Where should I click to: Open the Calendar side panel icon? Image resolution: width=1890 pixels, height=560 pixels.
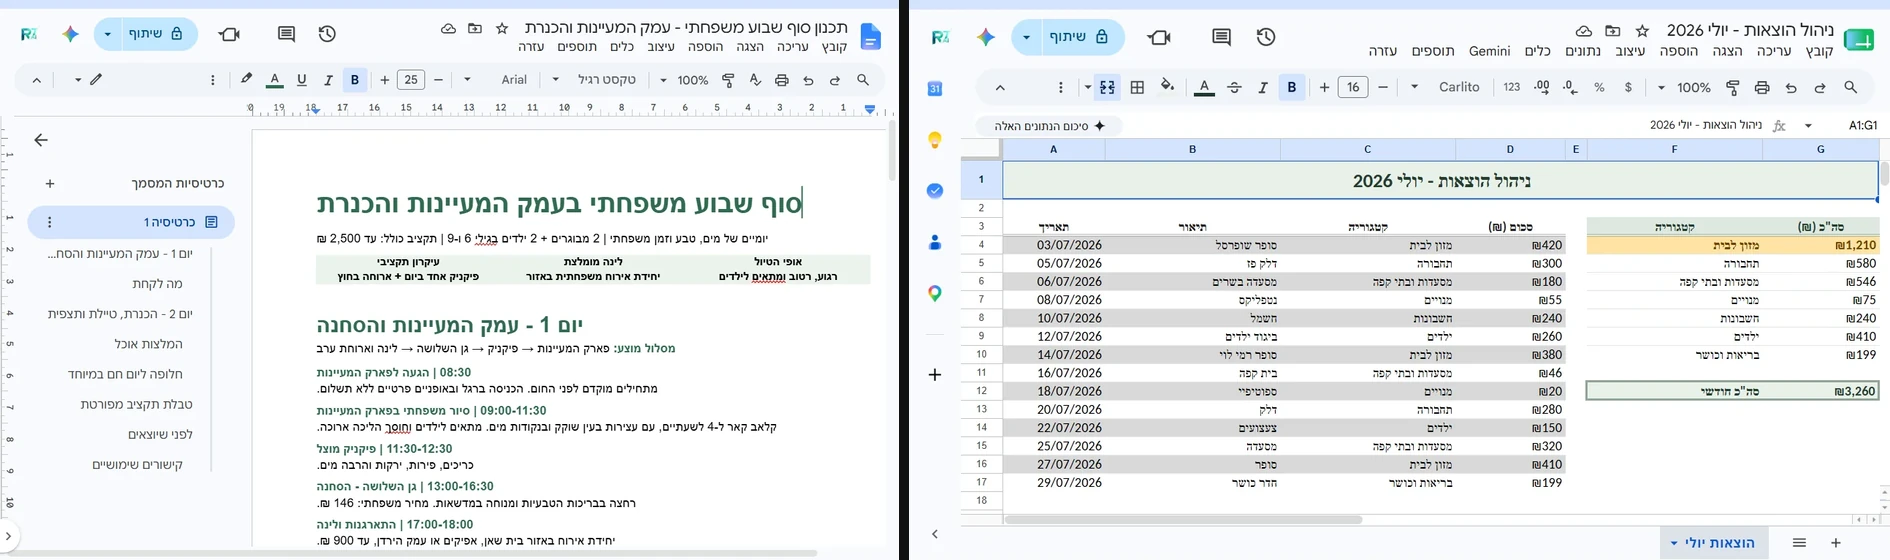click(x=935, y=88)
